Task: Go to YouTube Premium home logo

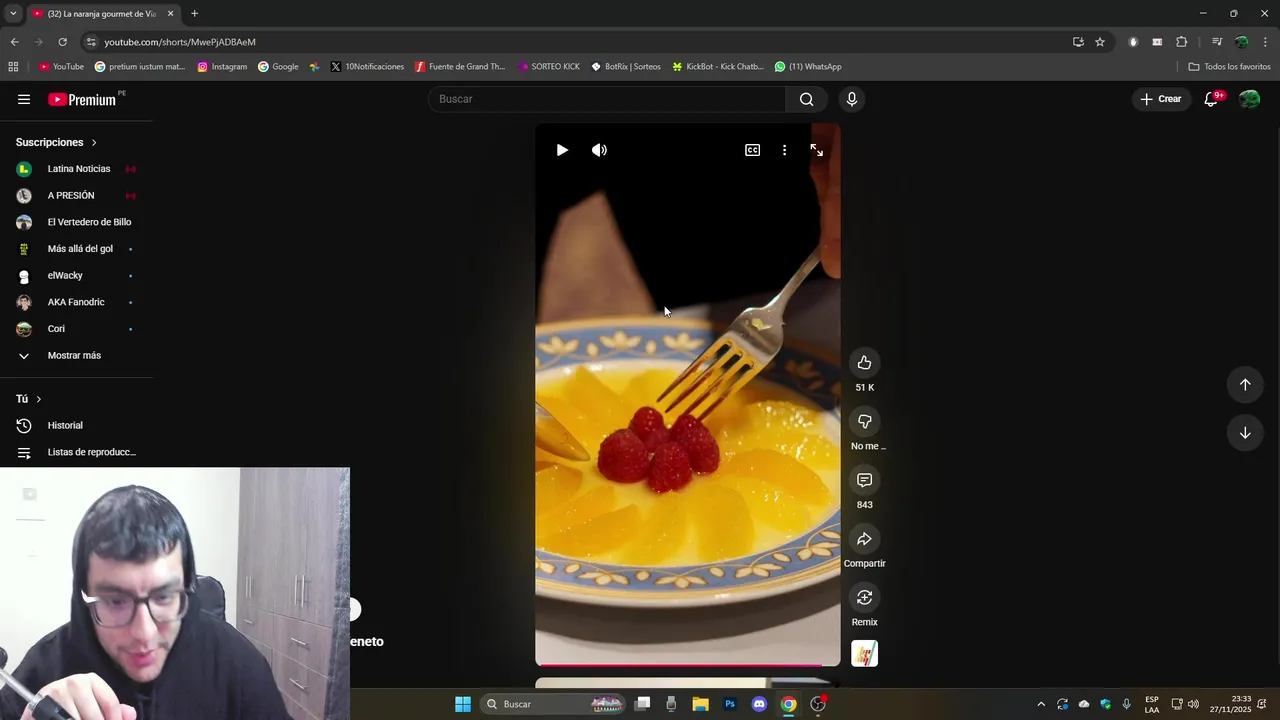Action: click(84, 99)
